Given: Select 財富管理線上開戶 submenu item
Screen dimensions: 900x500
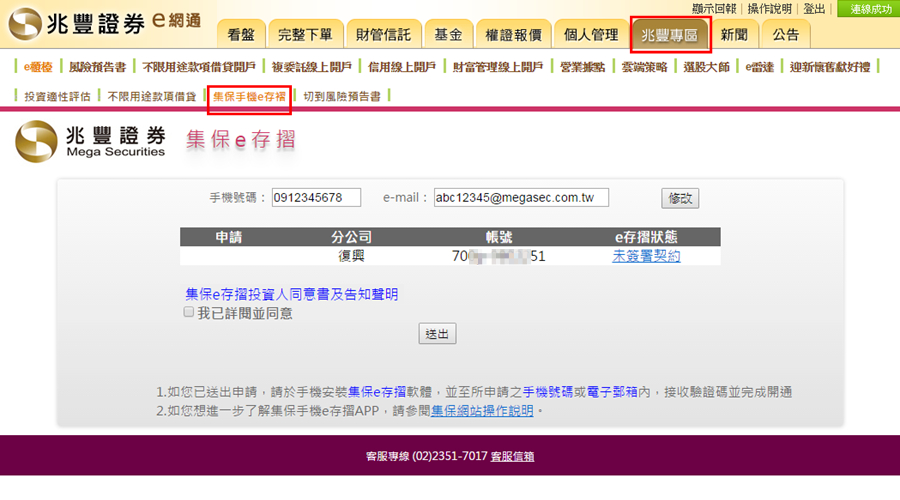Looking at the screenshot, I should [498, 67].
